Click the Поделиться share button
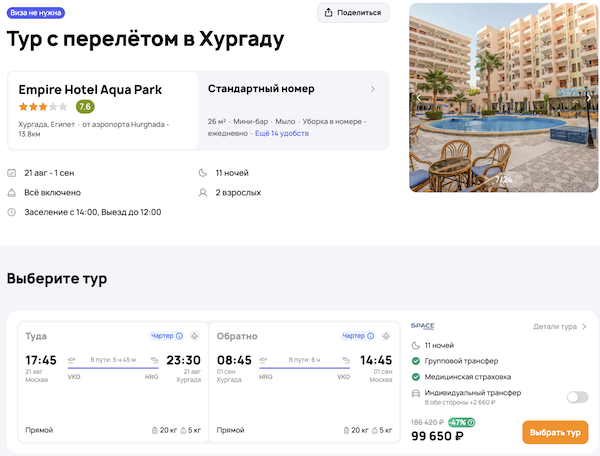The image size is (600, 456). point(353,12)
